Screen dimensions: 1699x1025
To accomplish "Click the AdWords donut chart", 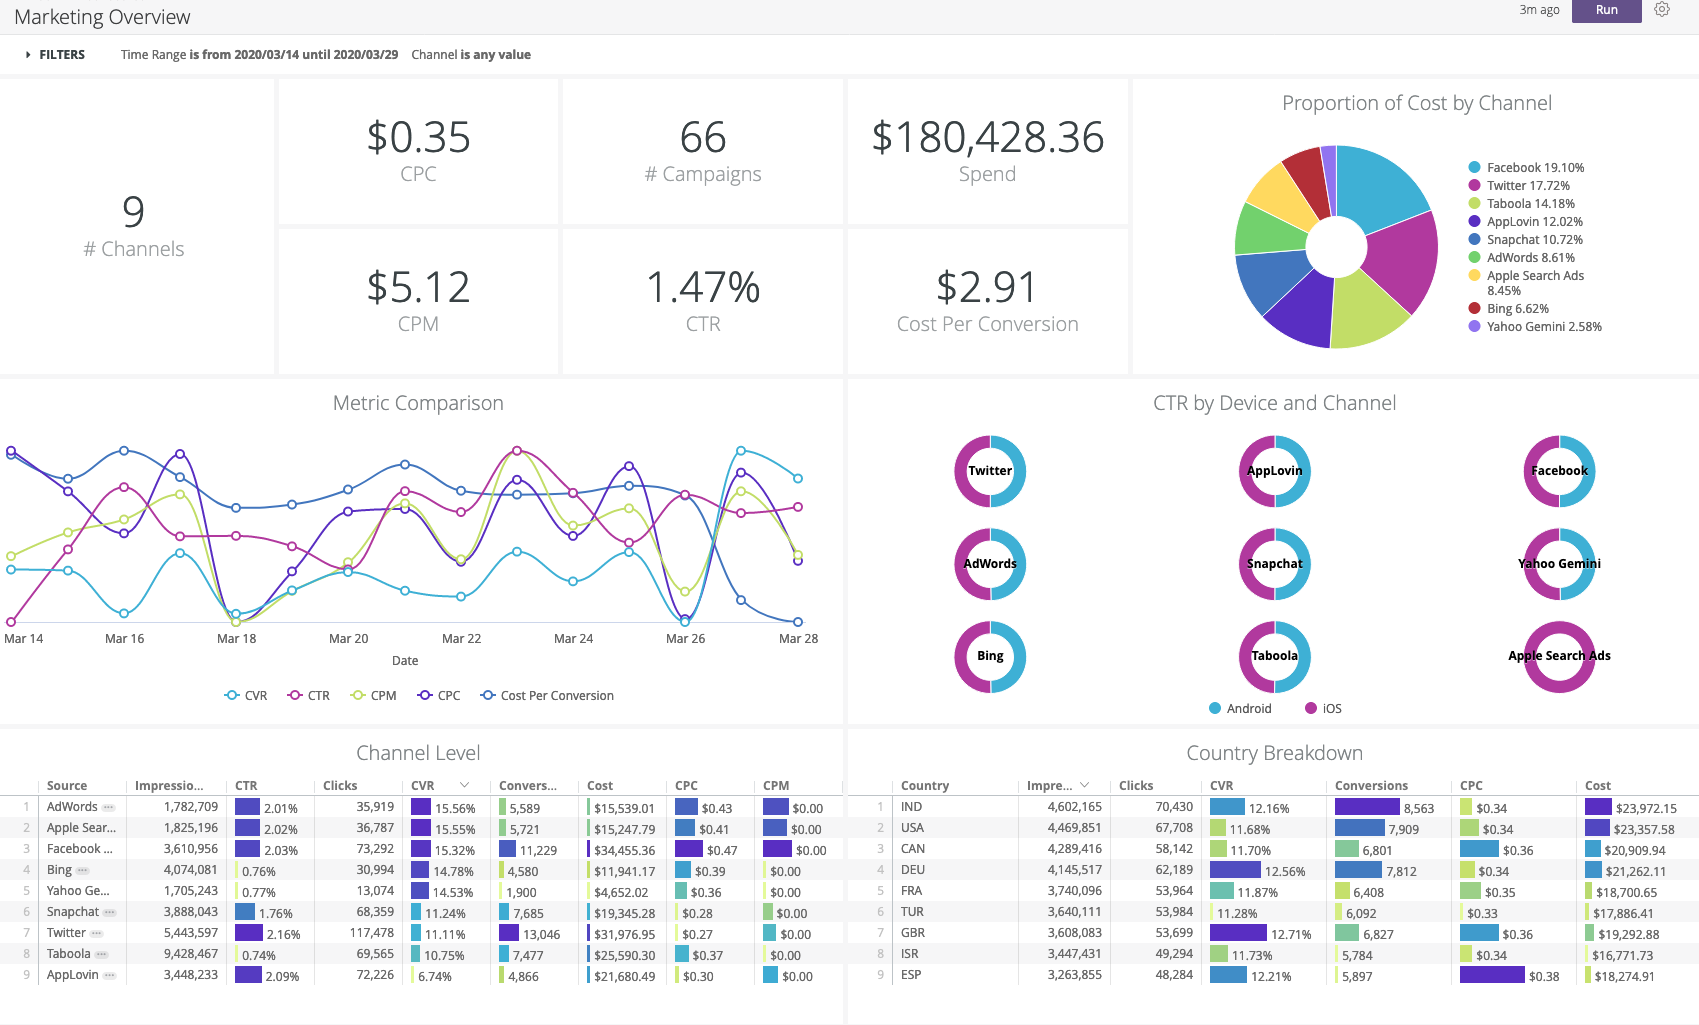I will click(x=990, y=564).
